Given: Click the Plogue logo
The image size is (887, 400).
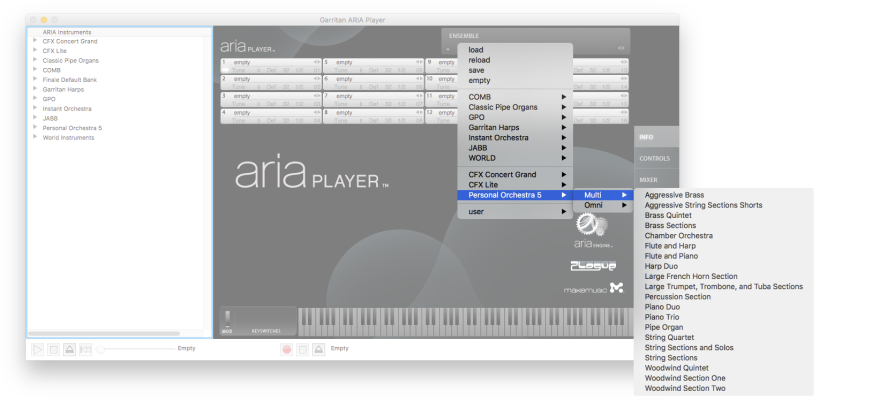Looking at the screenshot, I should click(x=593, y=265).
